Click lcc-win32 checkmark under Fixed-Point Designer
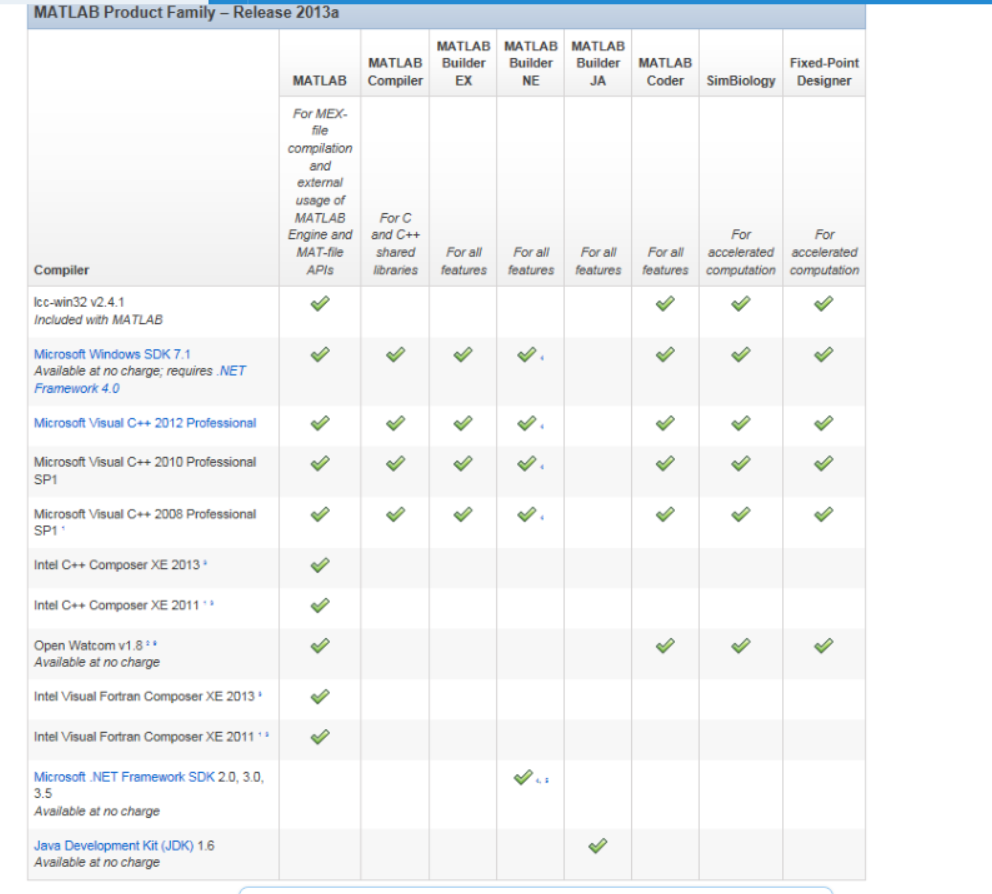Image resolution: width=992 pixels, height=894 pixels. pos(824,303)
